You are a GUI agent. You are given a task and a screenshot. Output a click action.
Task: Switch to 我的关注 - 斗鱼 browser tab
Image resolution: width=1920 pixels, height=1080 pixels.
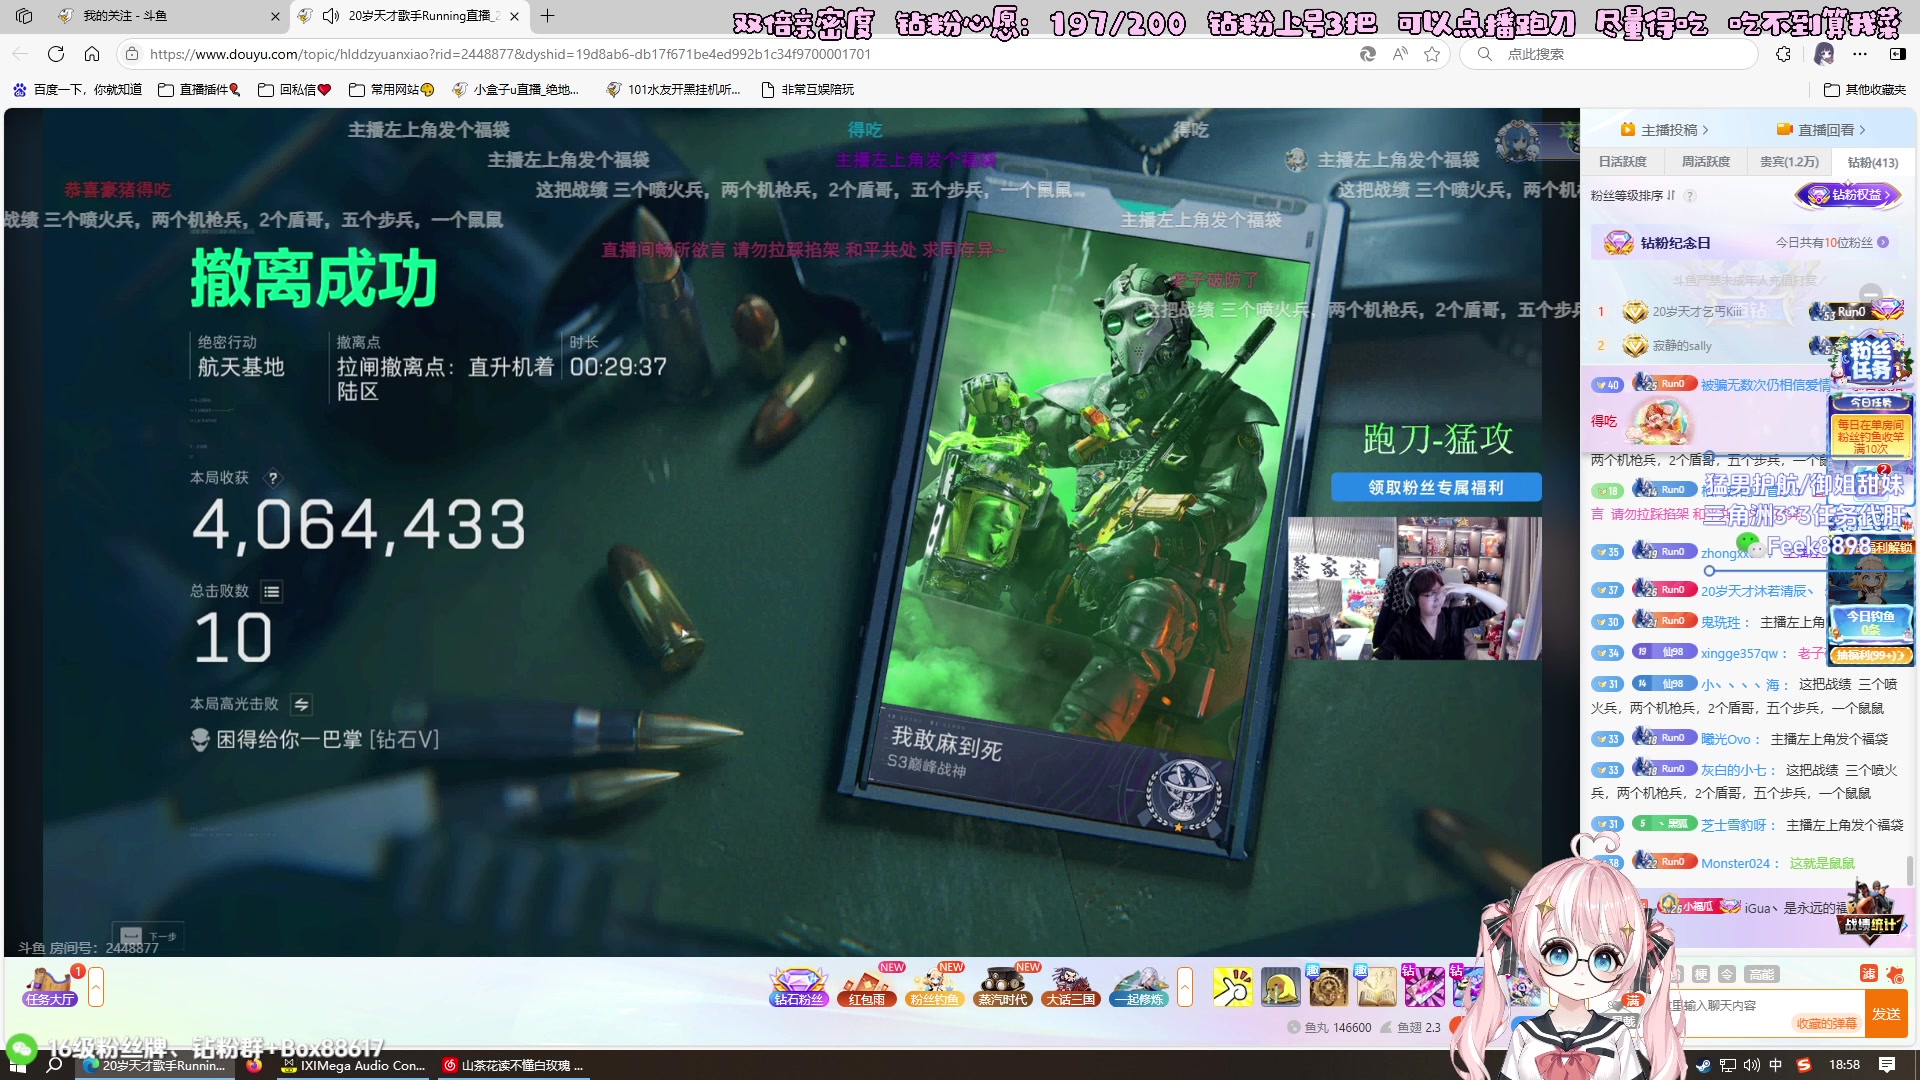[168, 16]
